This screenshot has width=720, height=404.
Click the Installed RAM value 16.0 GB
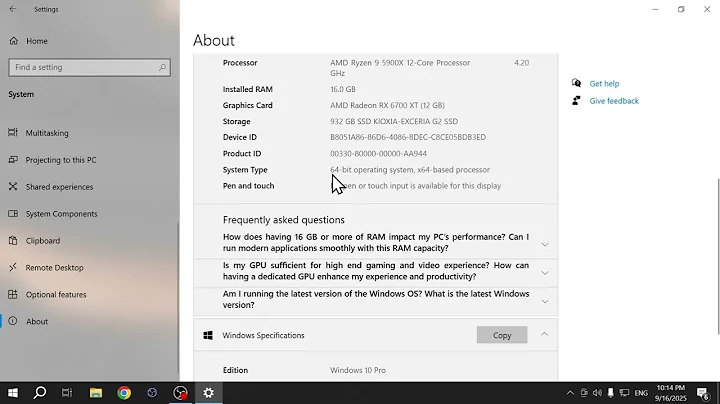343,90
